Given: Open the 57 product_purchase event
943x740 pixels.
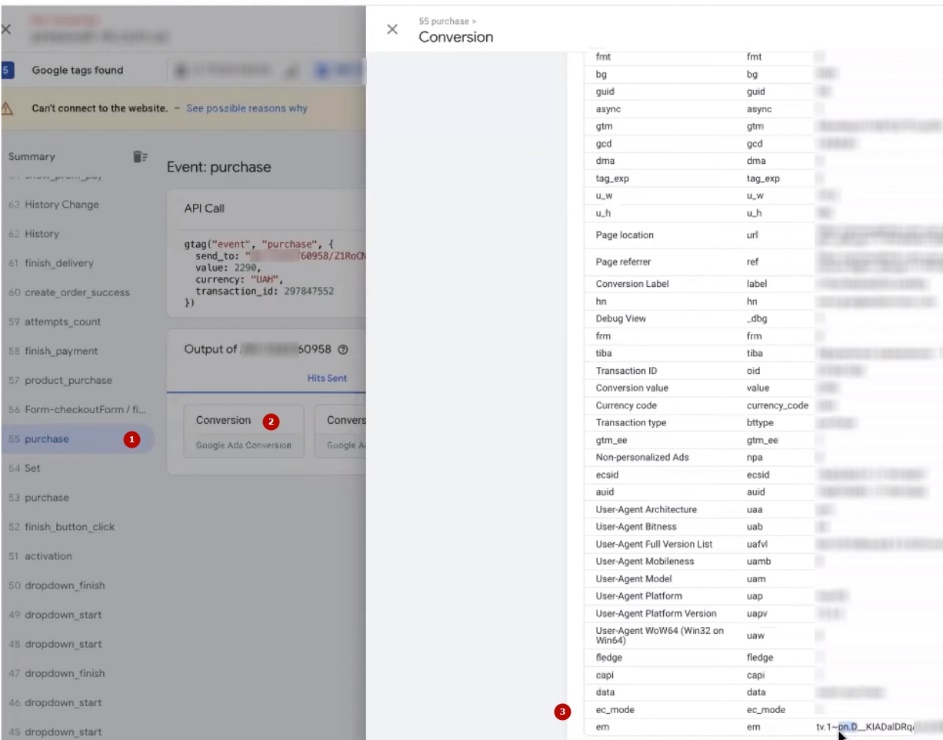Looking at the screenshot, I should (x=60, y=380).
